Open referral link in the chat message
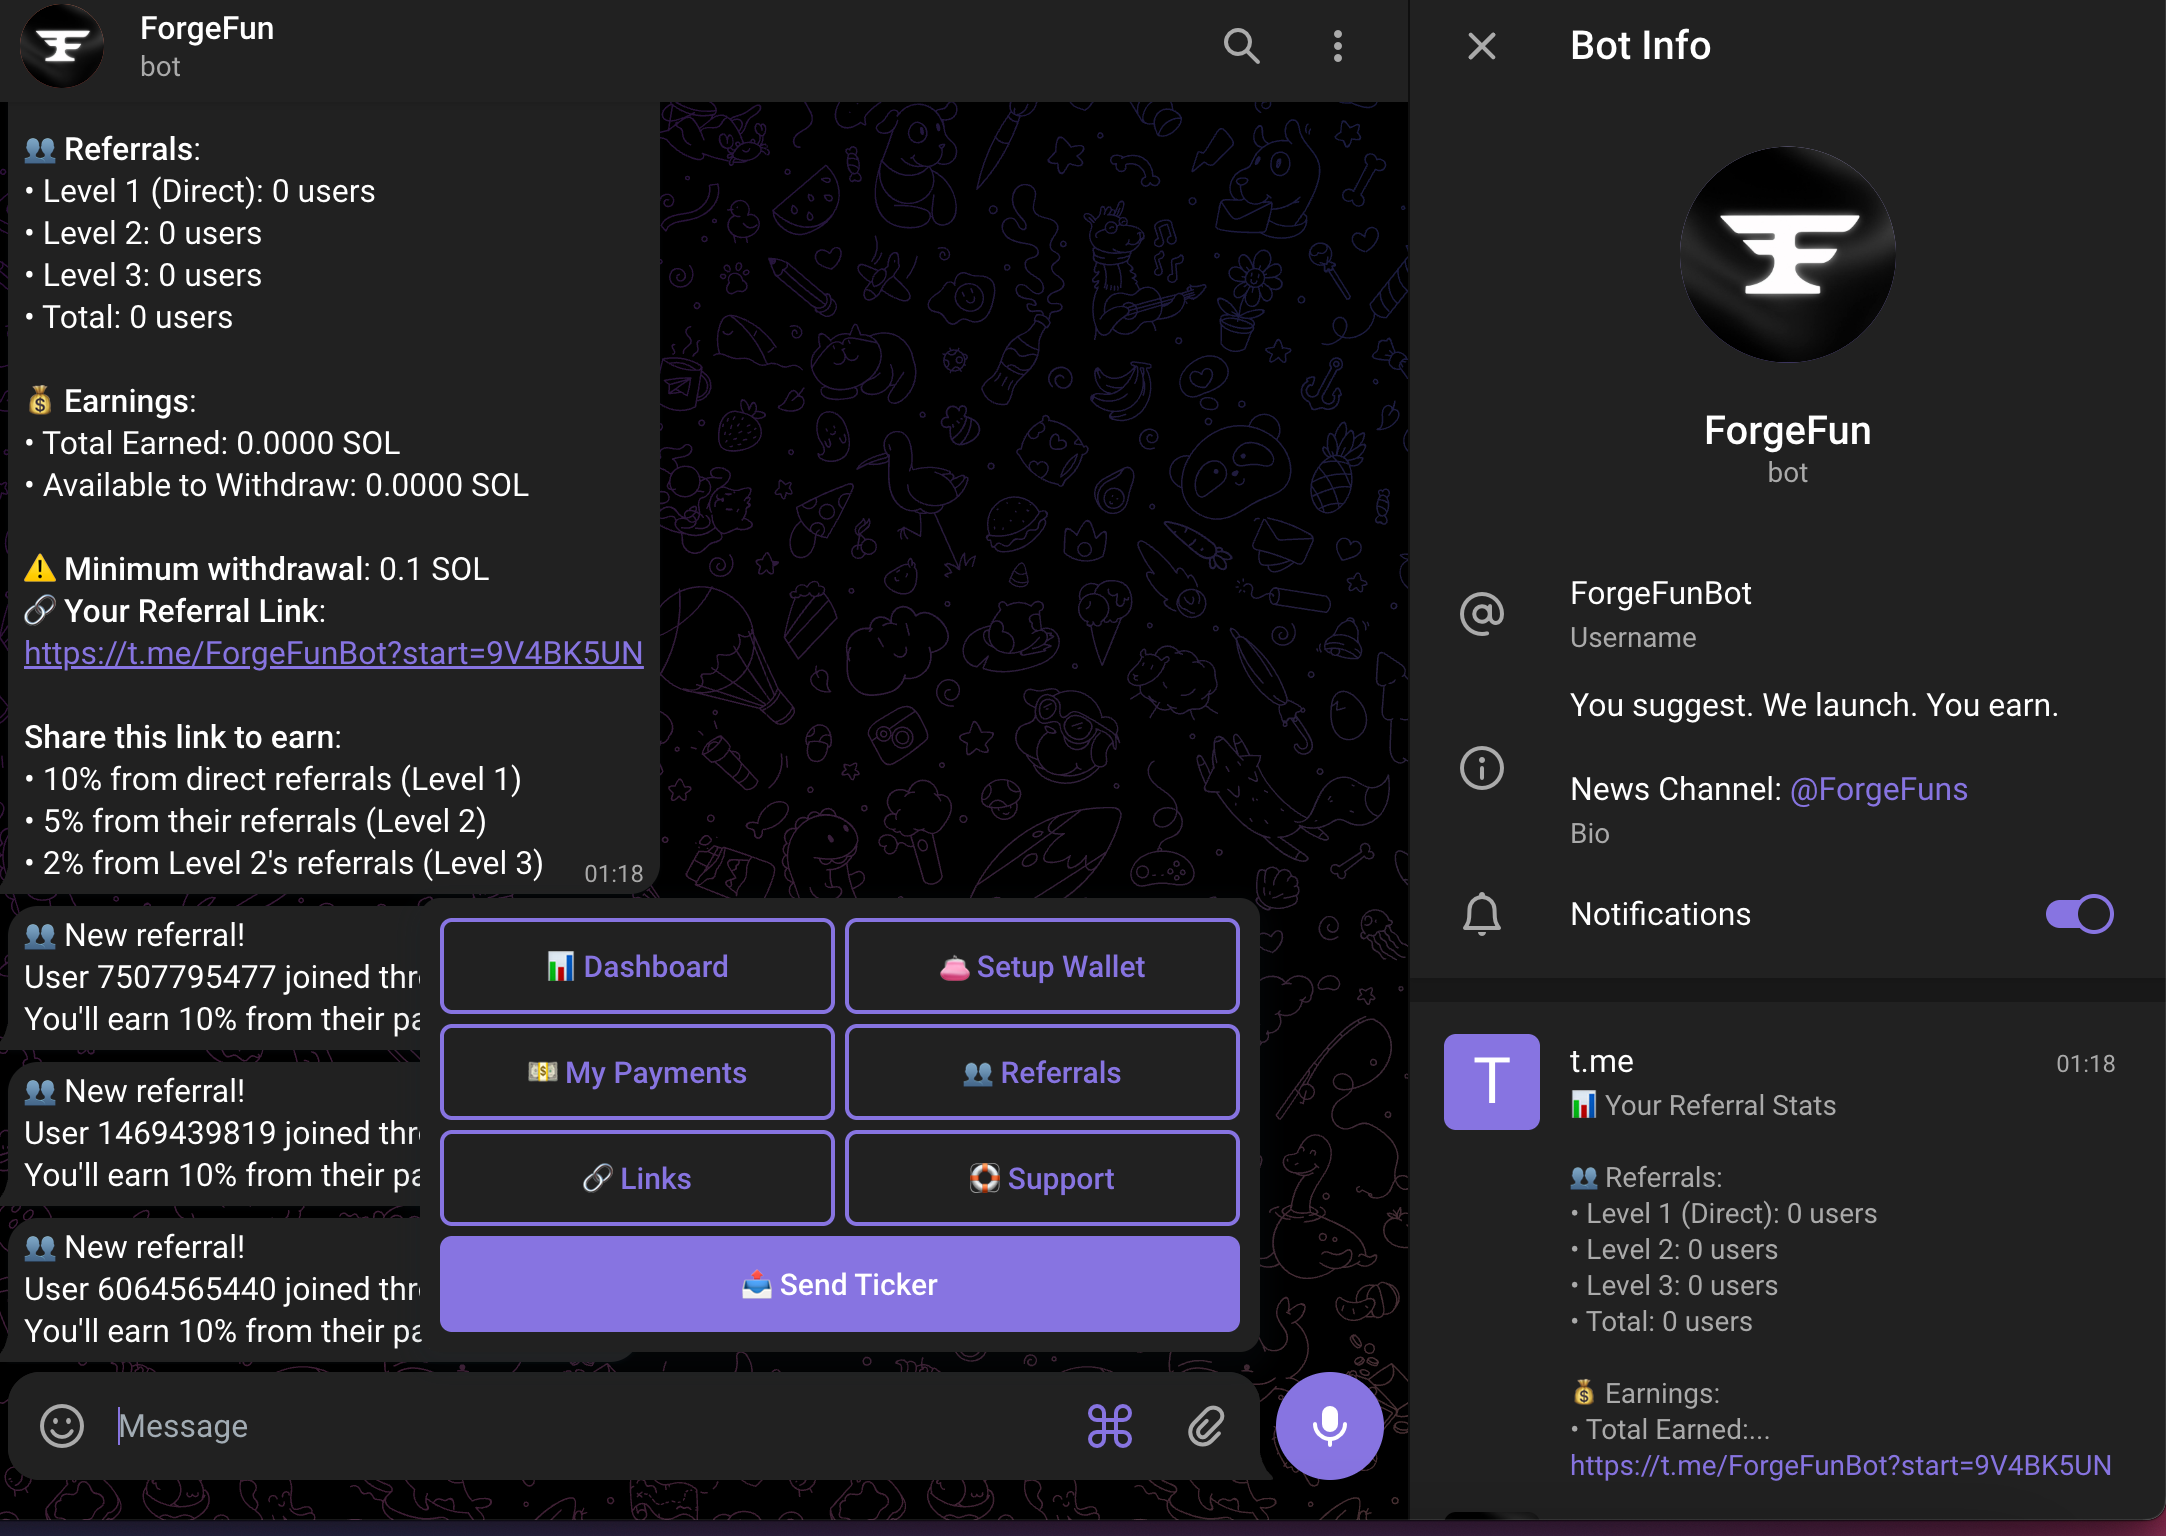2166x1536 pixels. pos(333,653)
